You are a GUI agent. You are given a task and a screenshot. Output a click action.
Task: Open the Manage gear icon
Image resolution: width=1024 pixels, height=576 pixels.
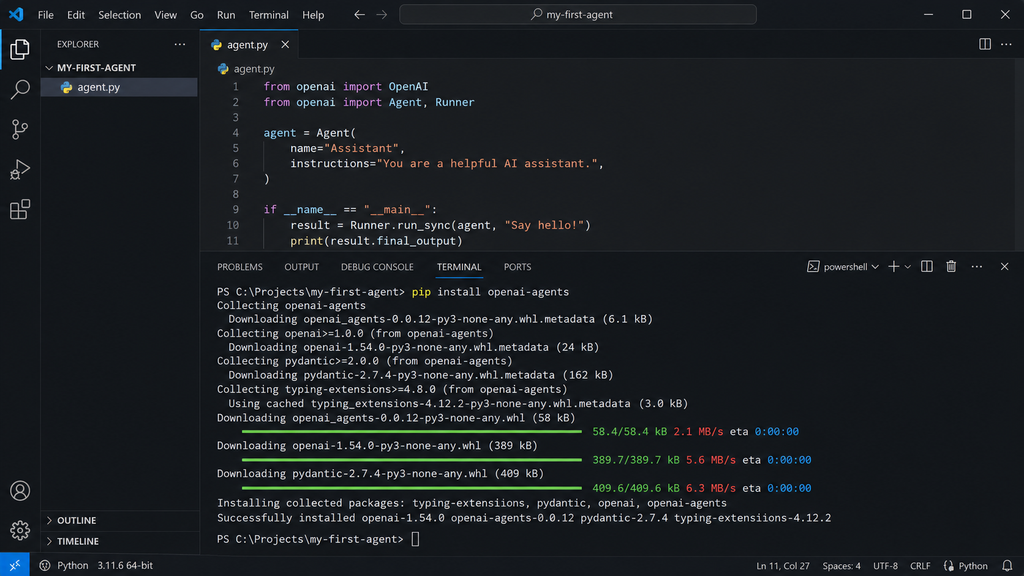point(20,530)
